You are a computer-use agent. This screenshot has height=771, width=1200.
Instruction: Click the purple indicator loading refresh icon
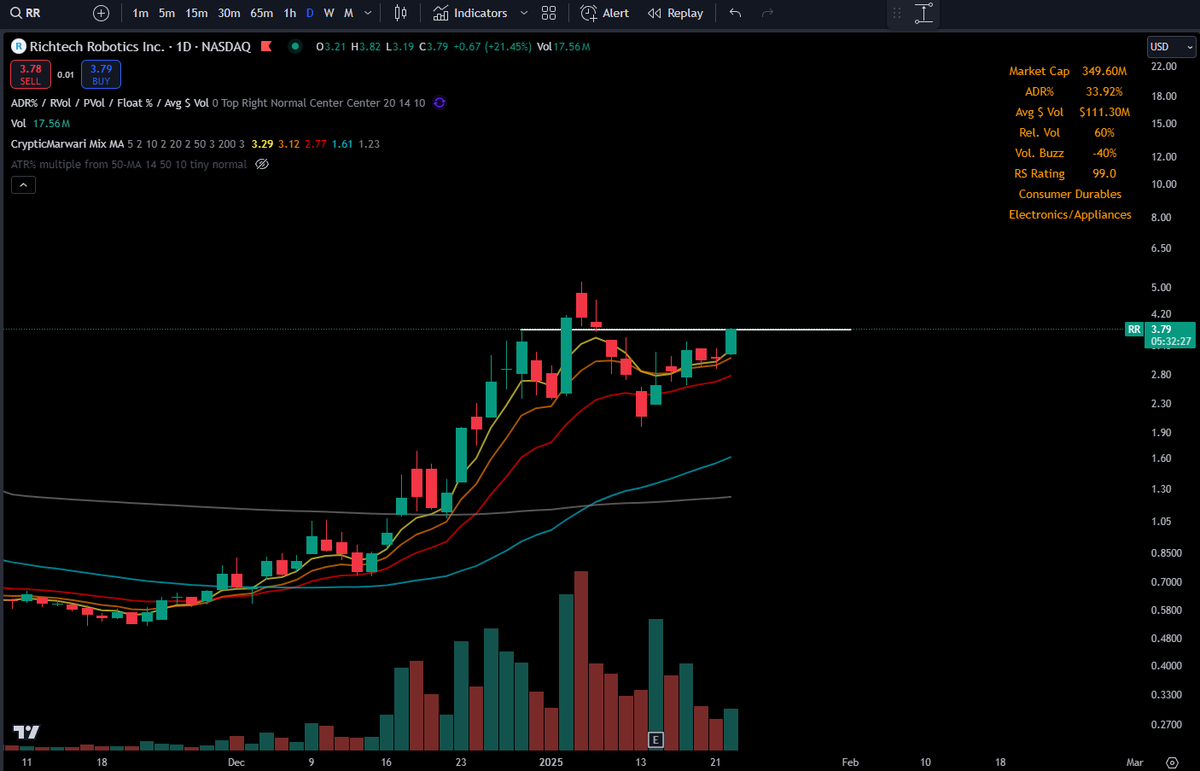pos(440,103)
